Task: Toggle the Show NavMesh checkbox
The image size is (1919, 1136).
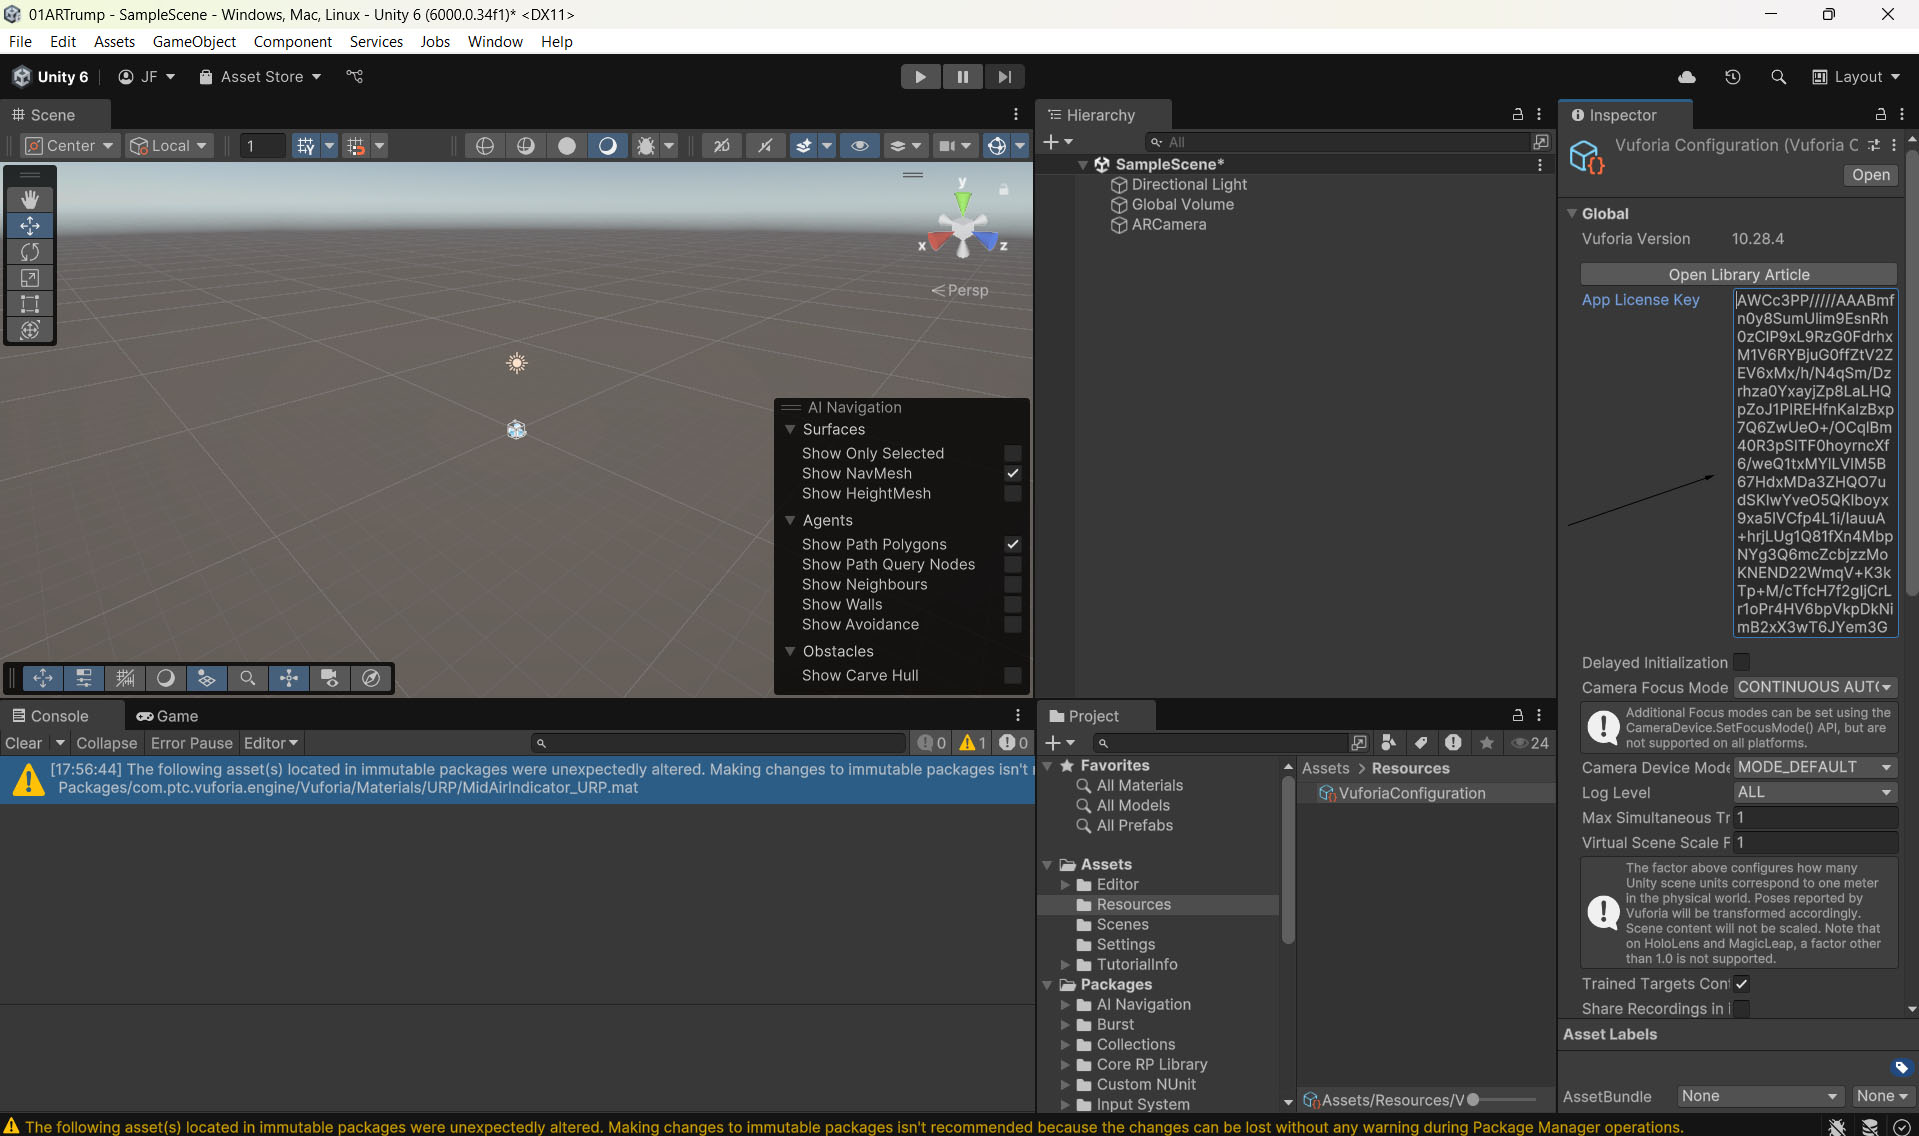Action: (x=1012, y=473)
